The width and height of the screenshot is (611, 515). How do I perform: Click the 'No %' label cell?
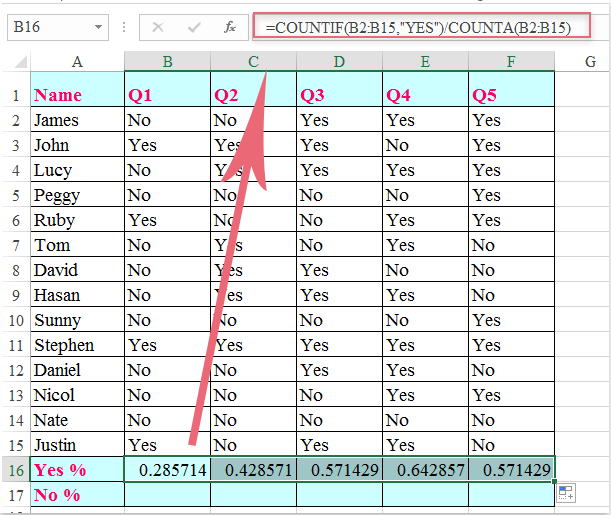(x=77, y=494)
